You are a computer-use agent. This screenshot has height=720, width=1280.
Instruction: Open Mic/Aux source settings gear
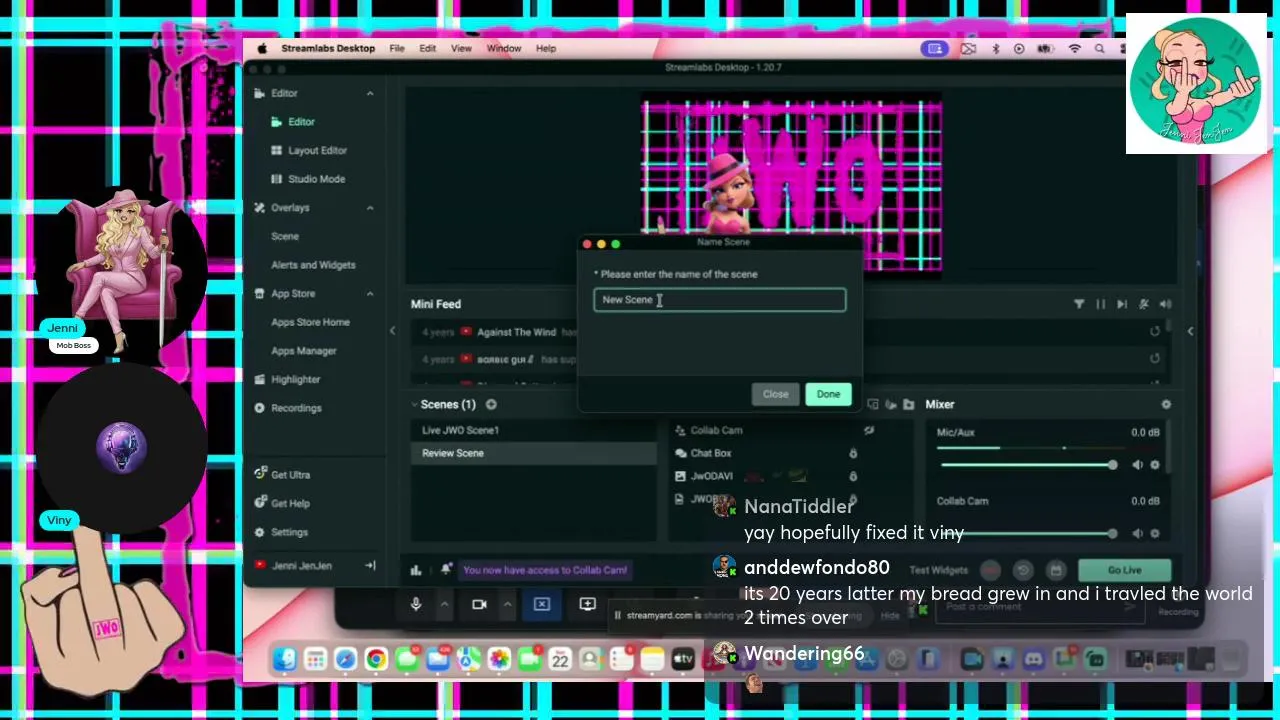point(1155,465)
